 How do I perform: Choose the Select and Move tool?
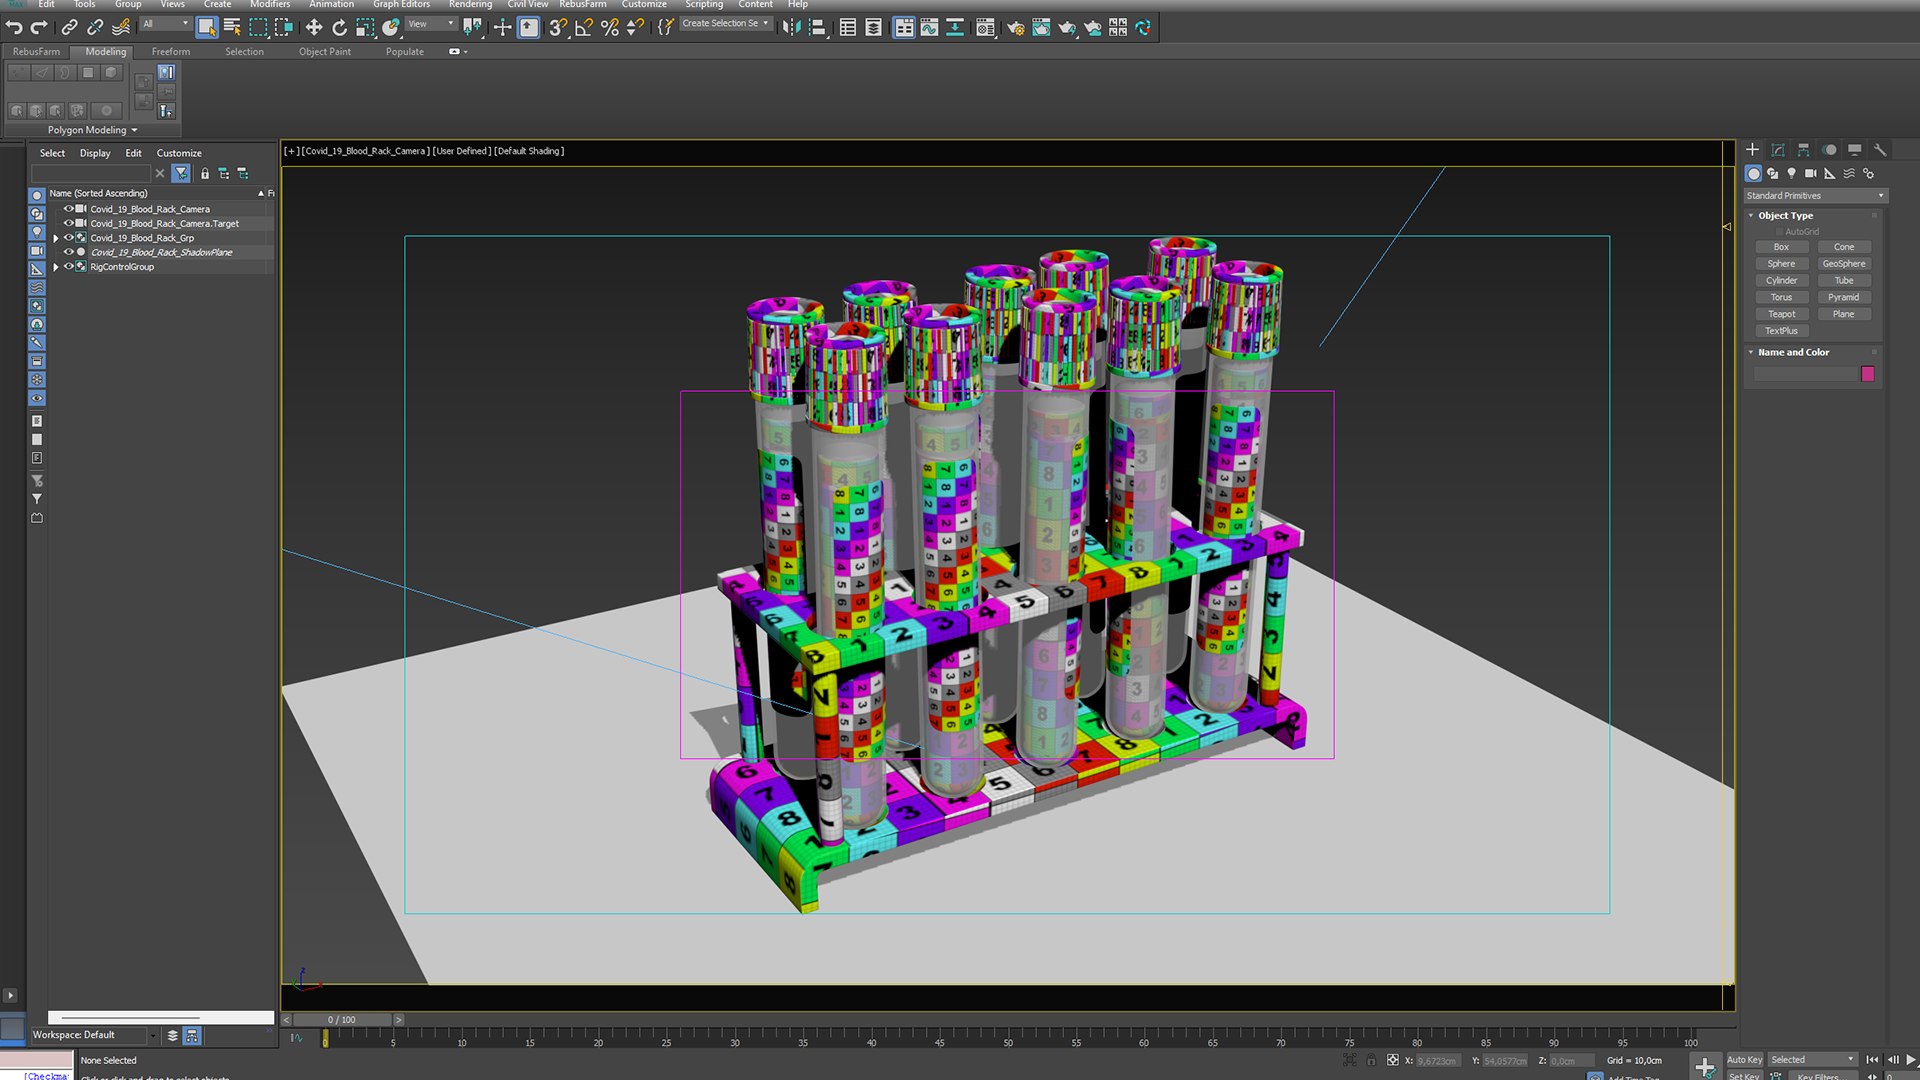[x=313, y=28]
